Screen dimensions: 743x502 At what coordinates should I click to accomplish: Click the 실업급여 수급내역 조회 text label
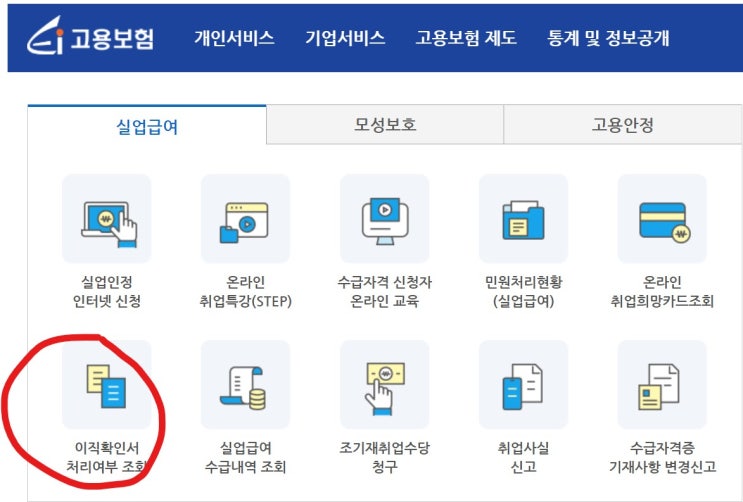[245, 457]
